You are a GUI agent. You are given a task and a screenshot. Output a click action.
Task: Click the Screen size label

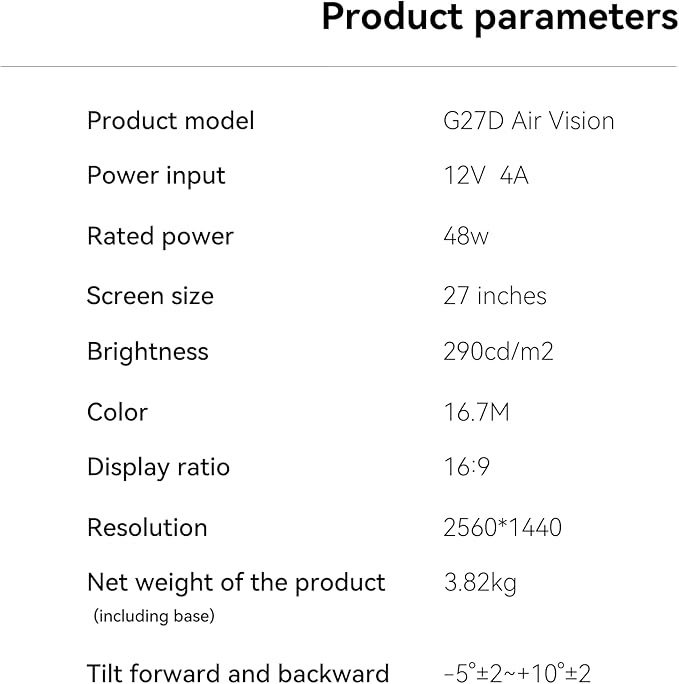pos(150,296)
